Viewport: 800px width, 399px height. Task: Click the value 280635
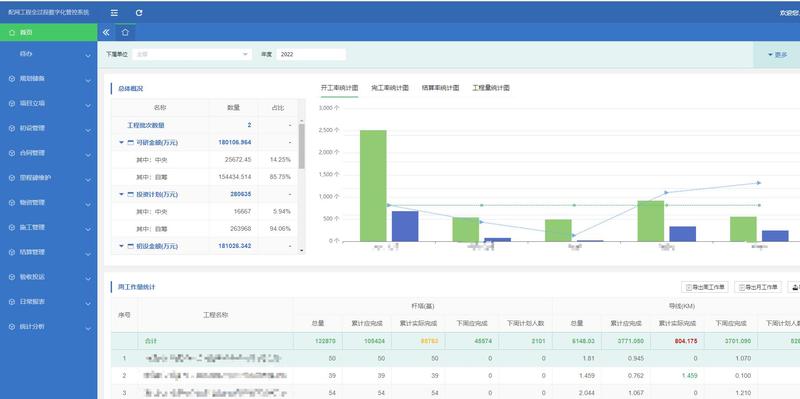[242, 194]
